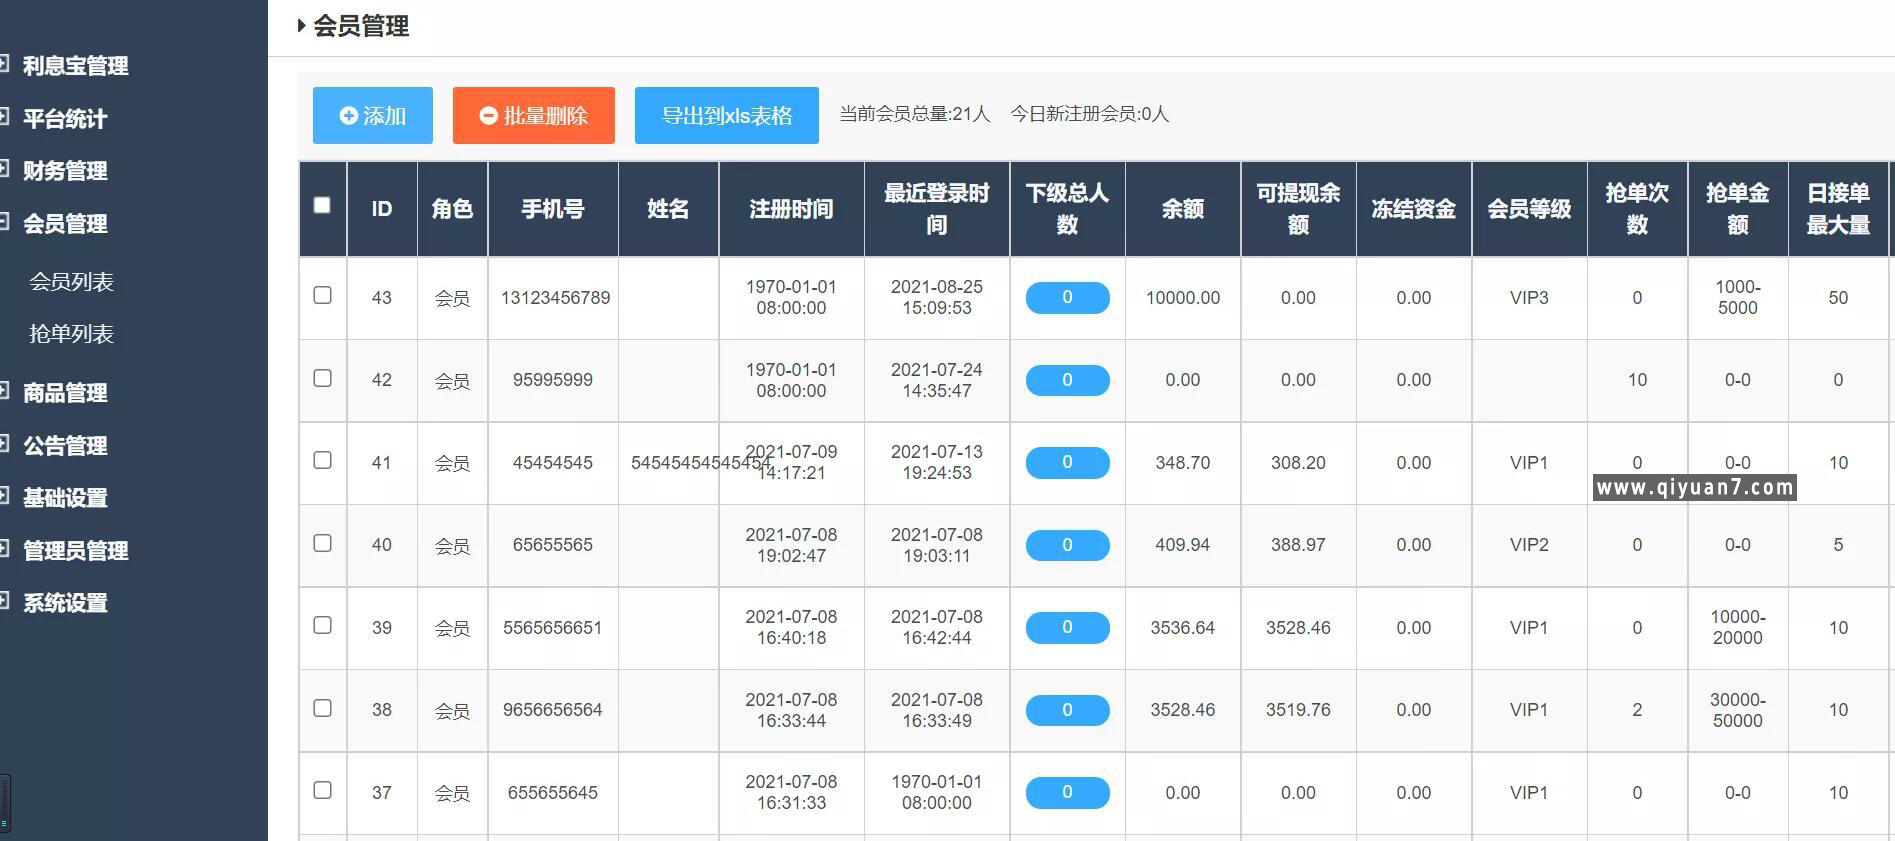Click the blue subordinate badge for ID 40
This screenshot has width=1895, height=841.
click(1067, 545)
